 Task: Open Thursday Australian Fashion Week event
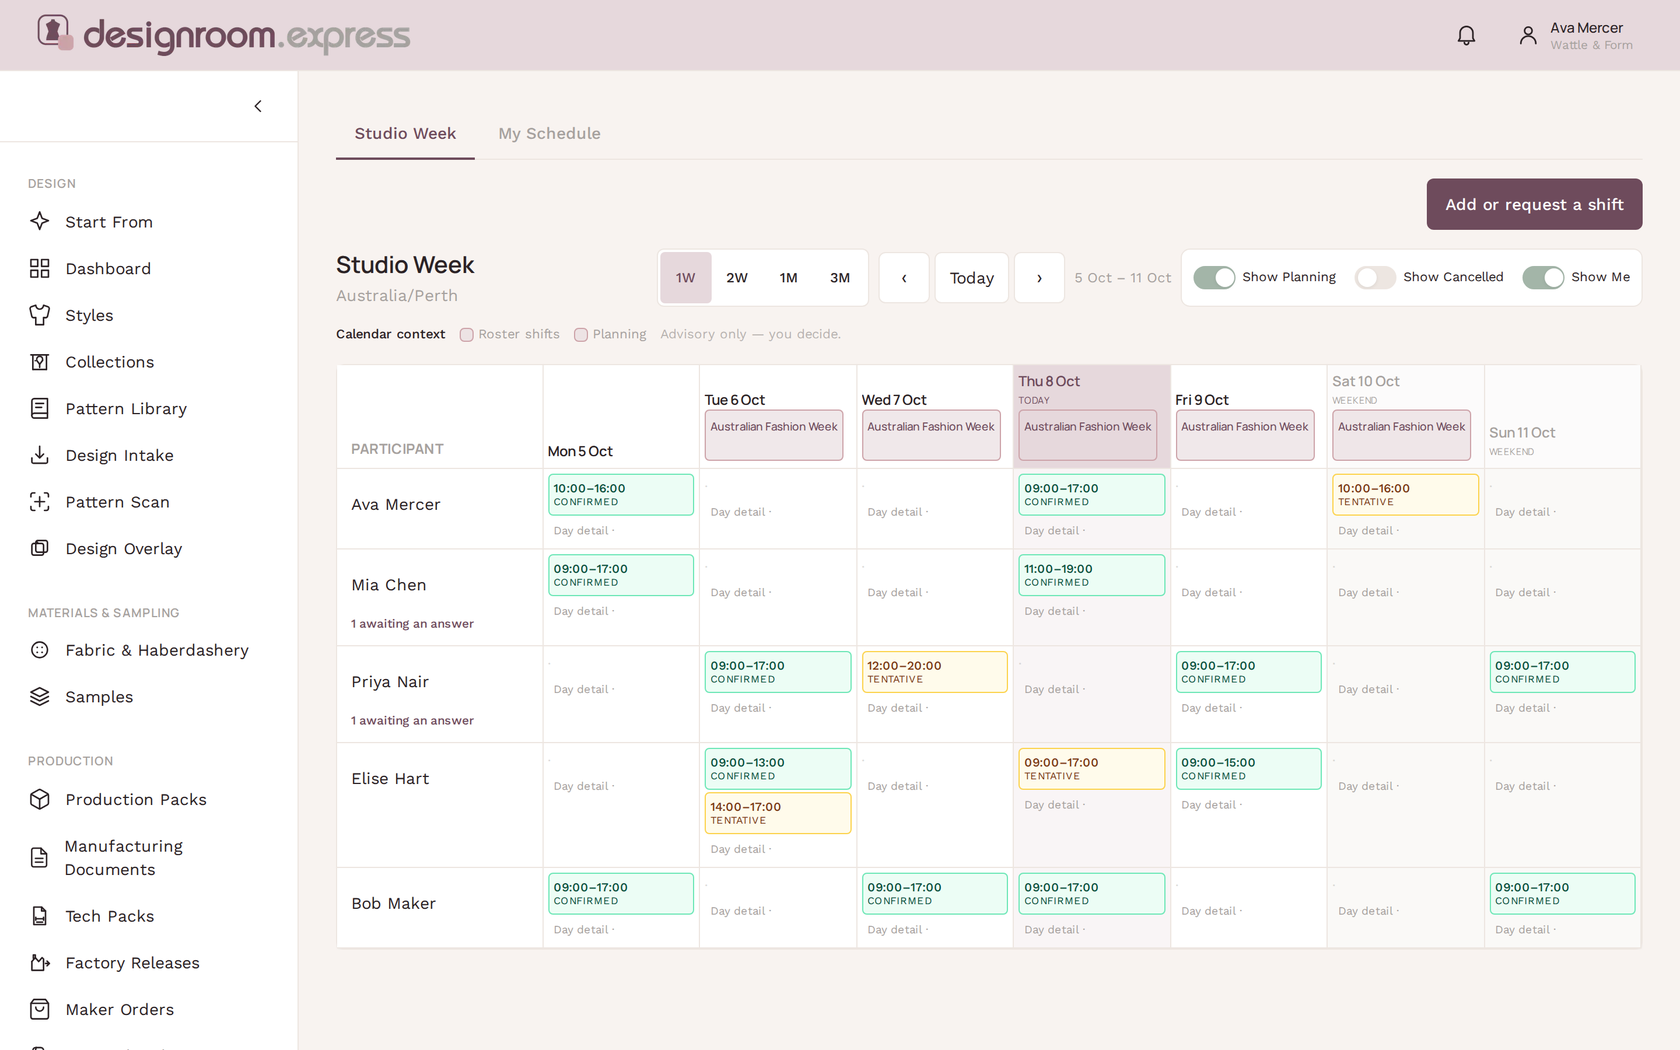[x=1088, y=436]
